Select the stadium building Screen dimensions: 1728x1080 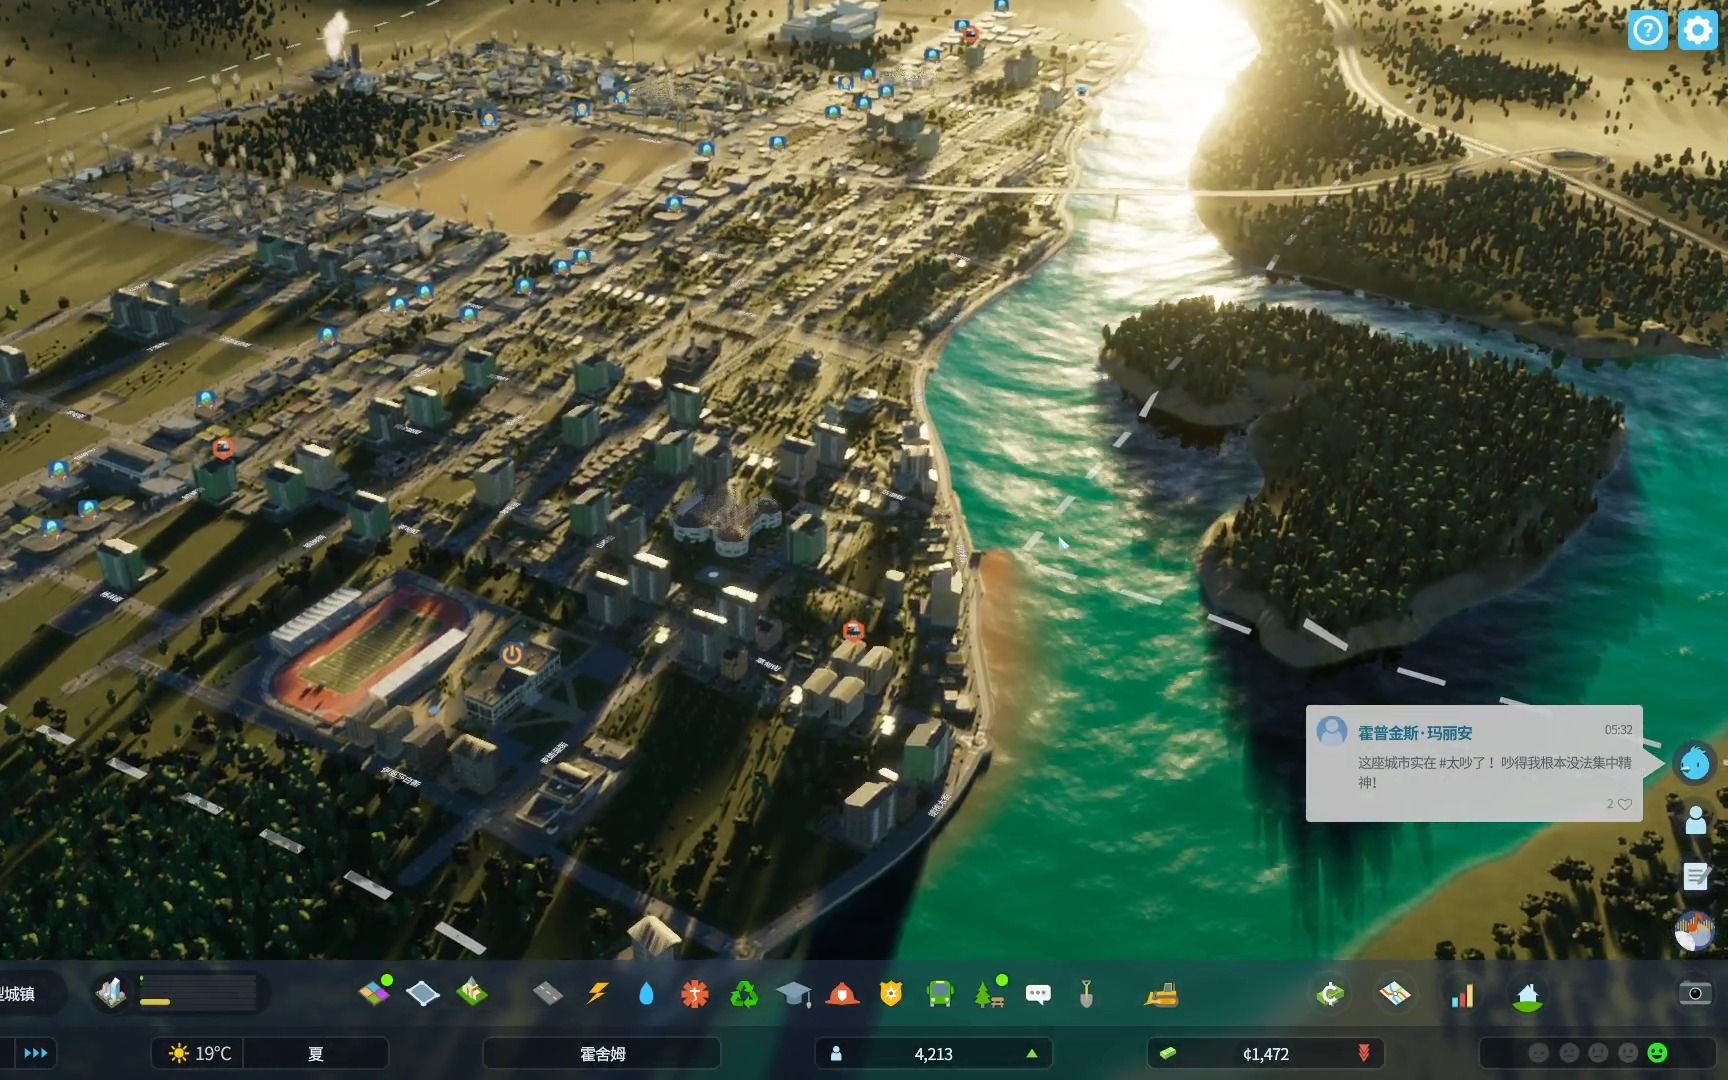[x=371, y=652]
